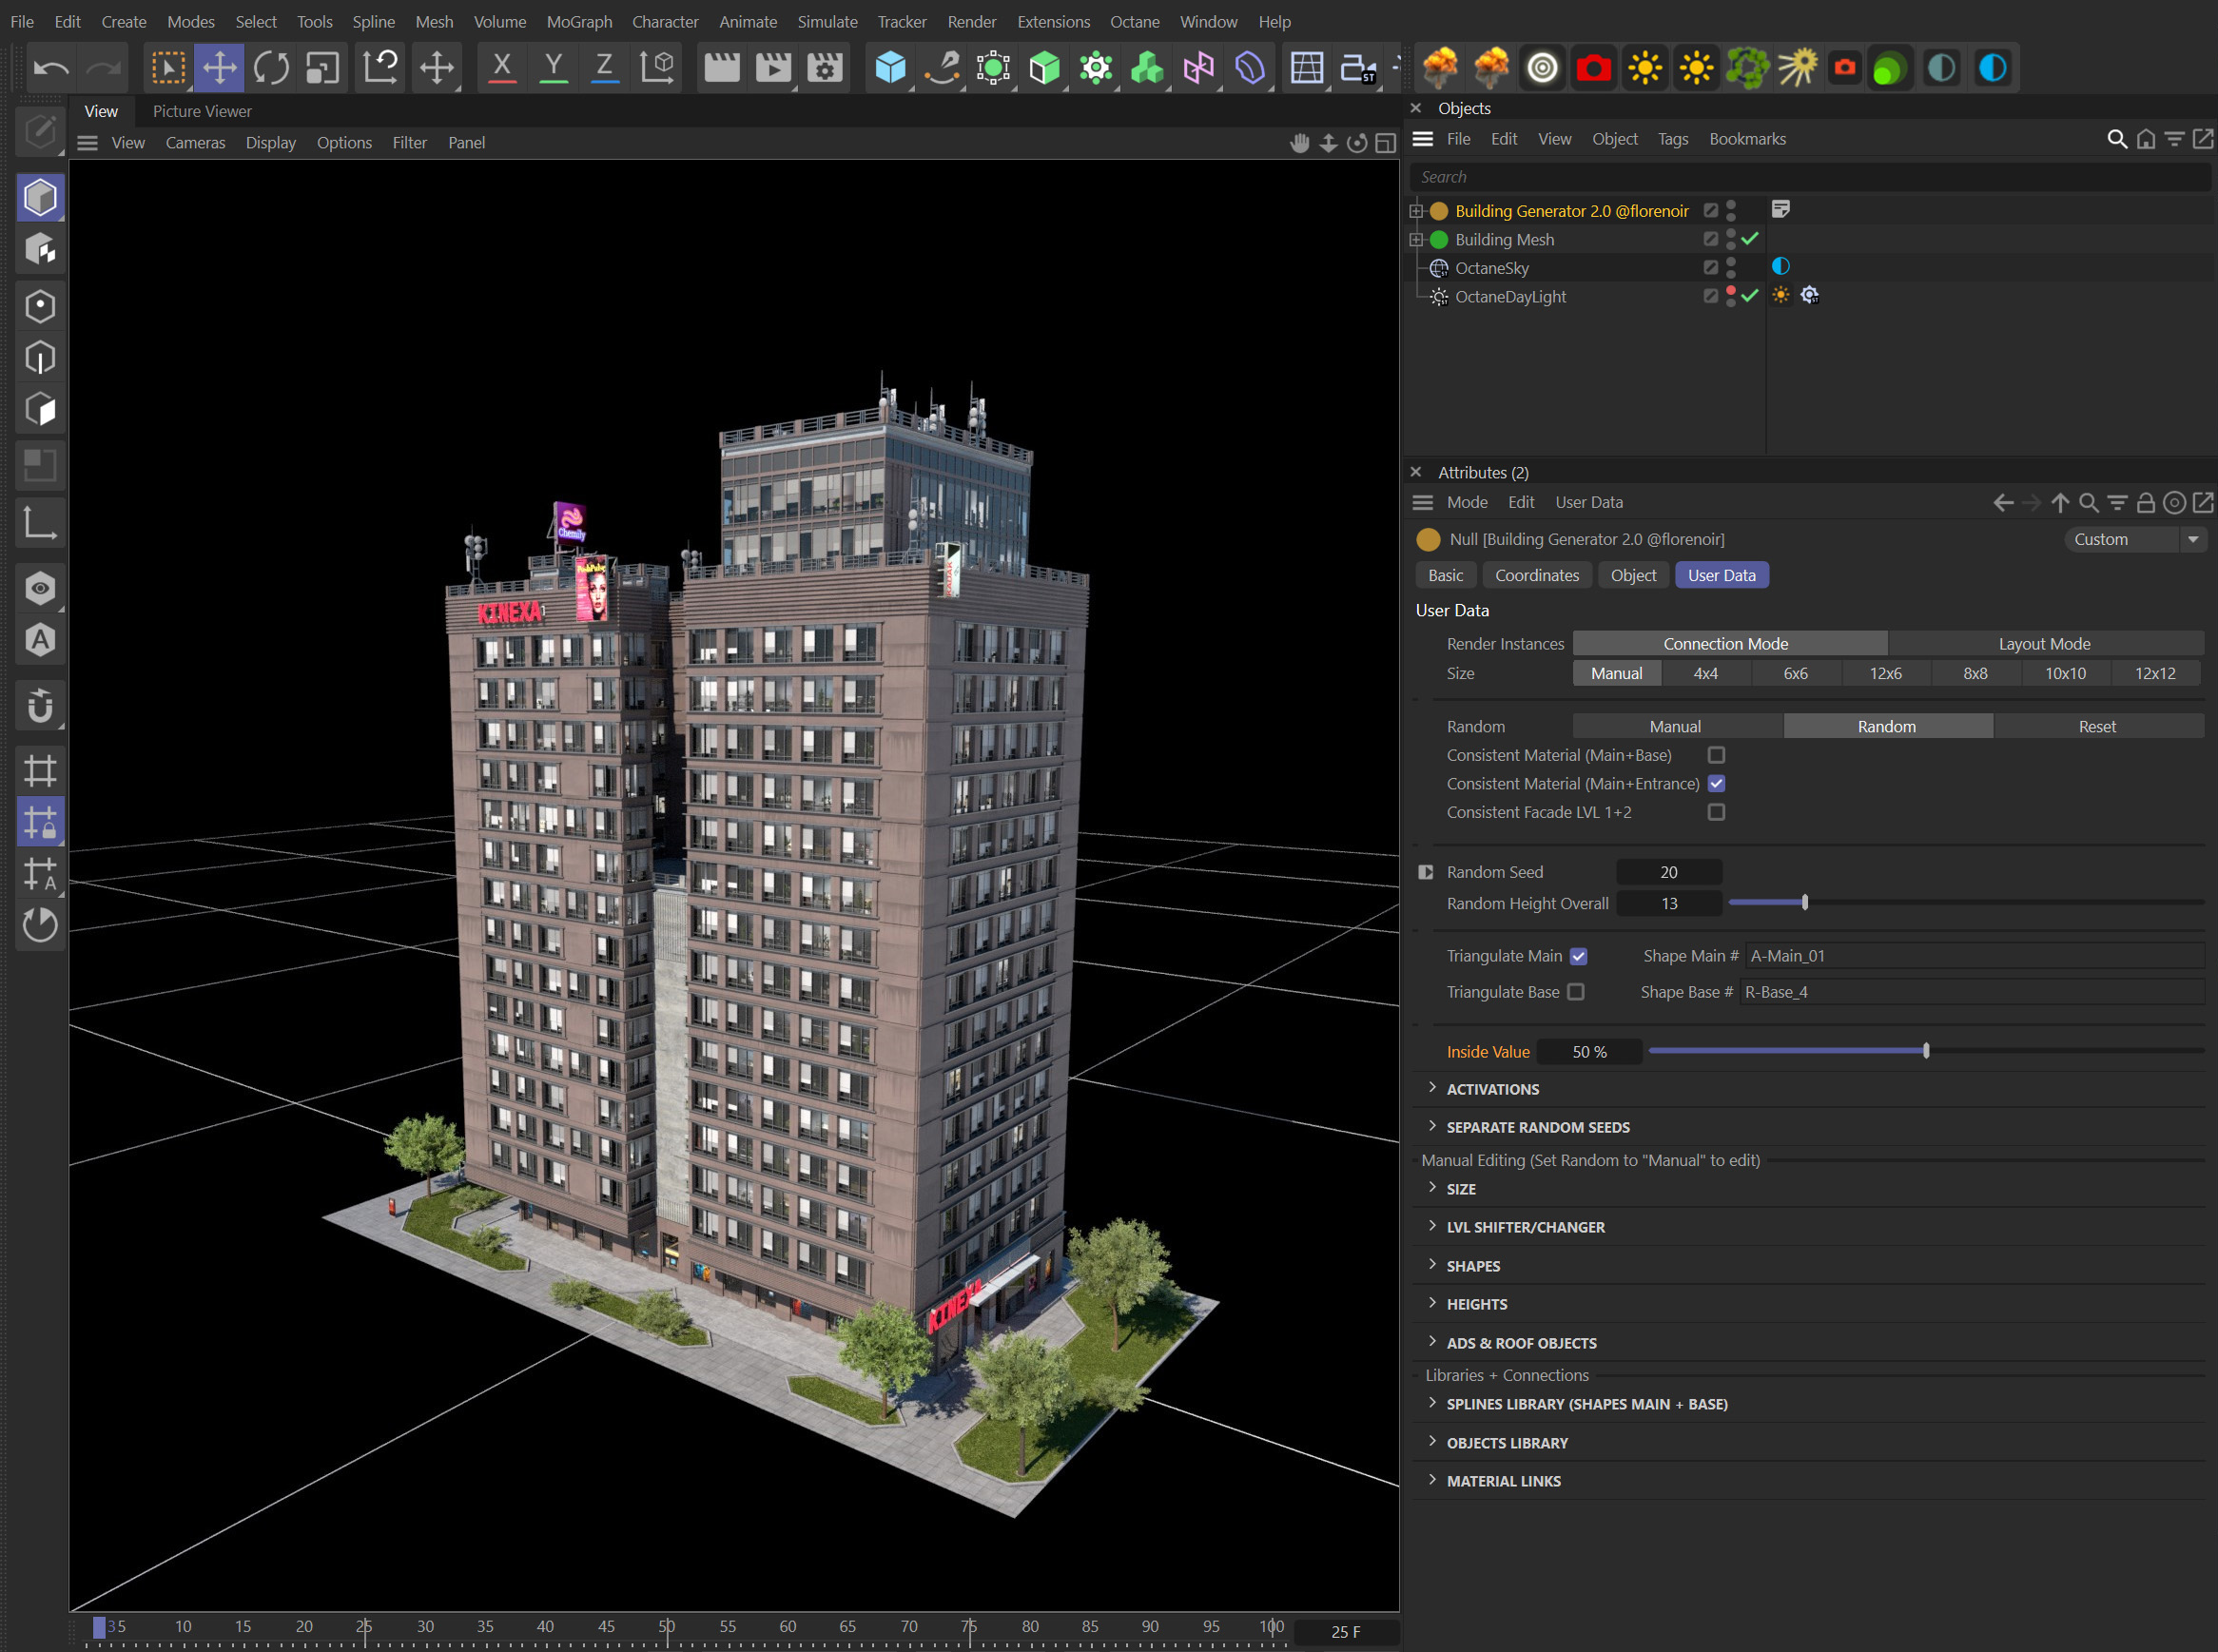Click the Reset button for Random settings
The height and width of the screenshot is (1652, 2218).
2097,726
